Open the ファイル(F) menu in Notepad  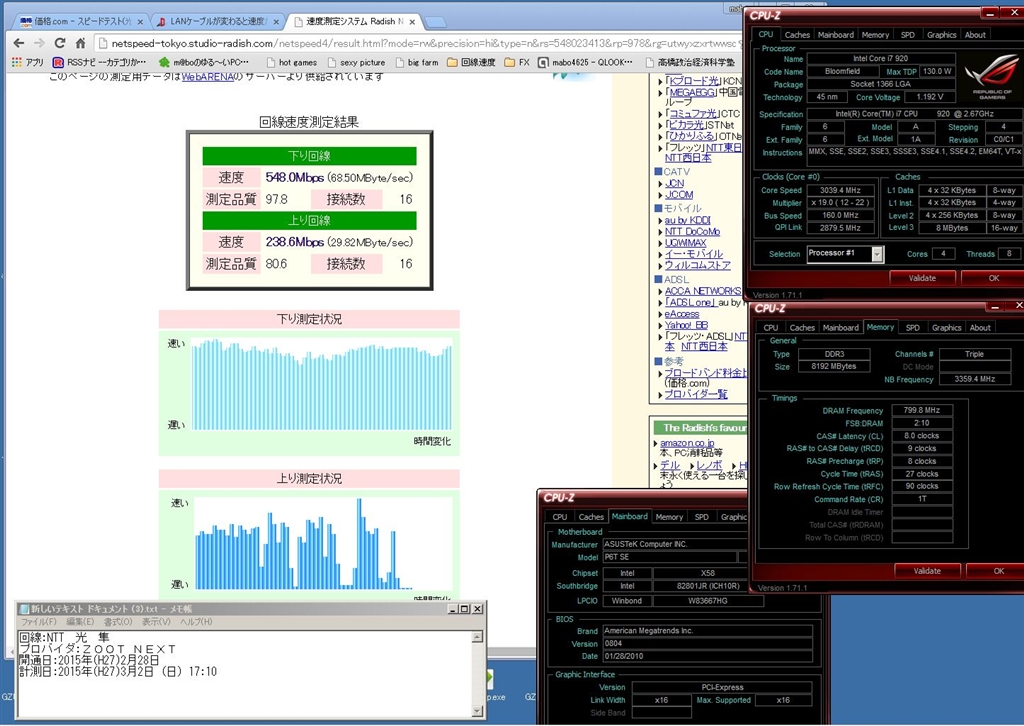click(40, 622)
